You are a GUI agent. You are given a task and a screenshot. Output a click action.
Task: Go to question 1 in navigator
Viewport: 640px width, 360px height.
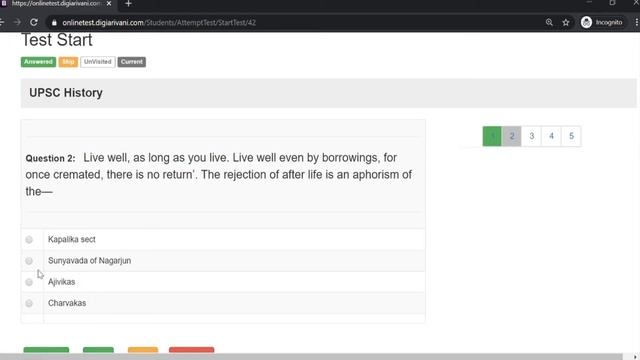pos(492,136)
